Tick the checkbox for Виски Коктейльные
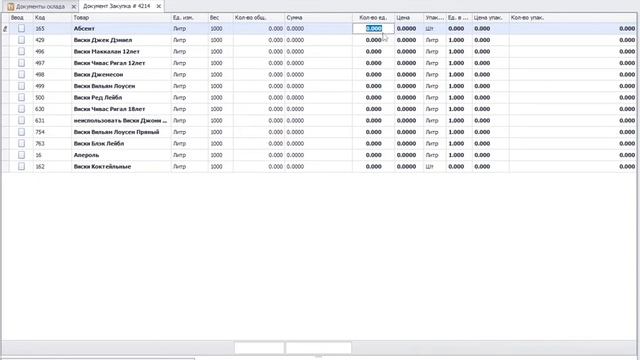Screen dimensions: 640x360 21,166
